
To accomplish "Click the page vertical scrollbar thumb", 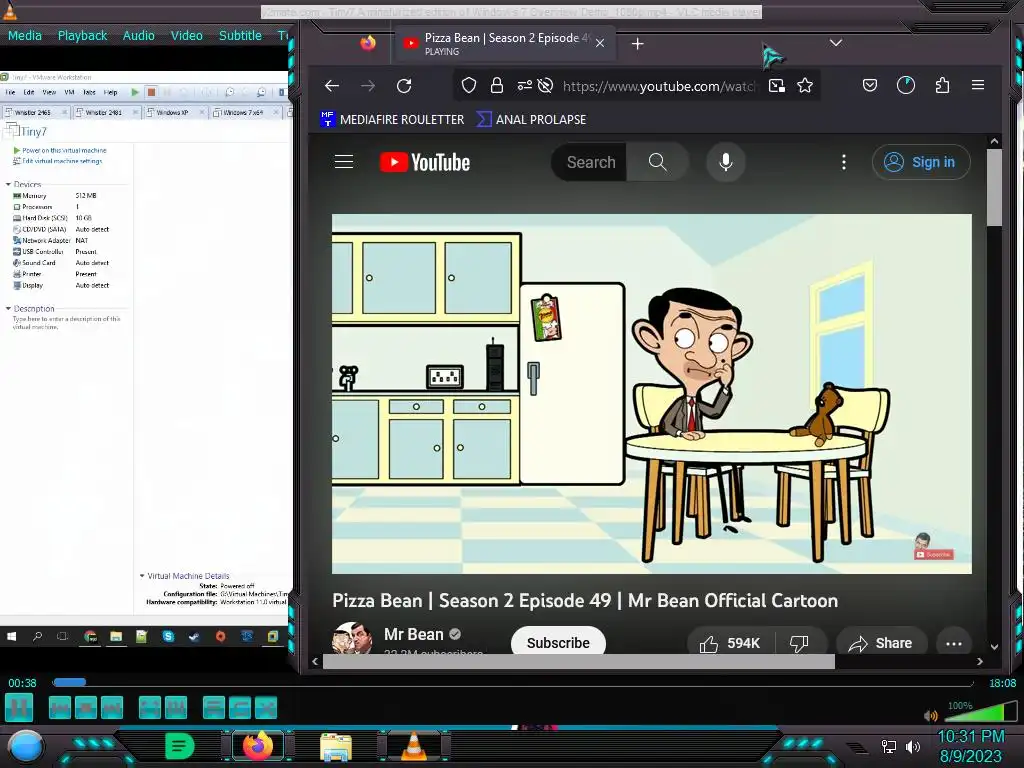I will (994, 187).
